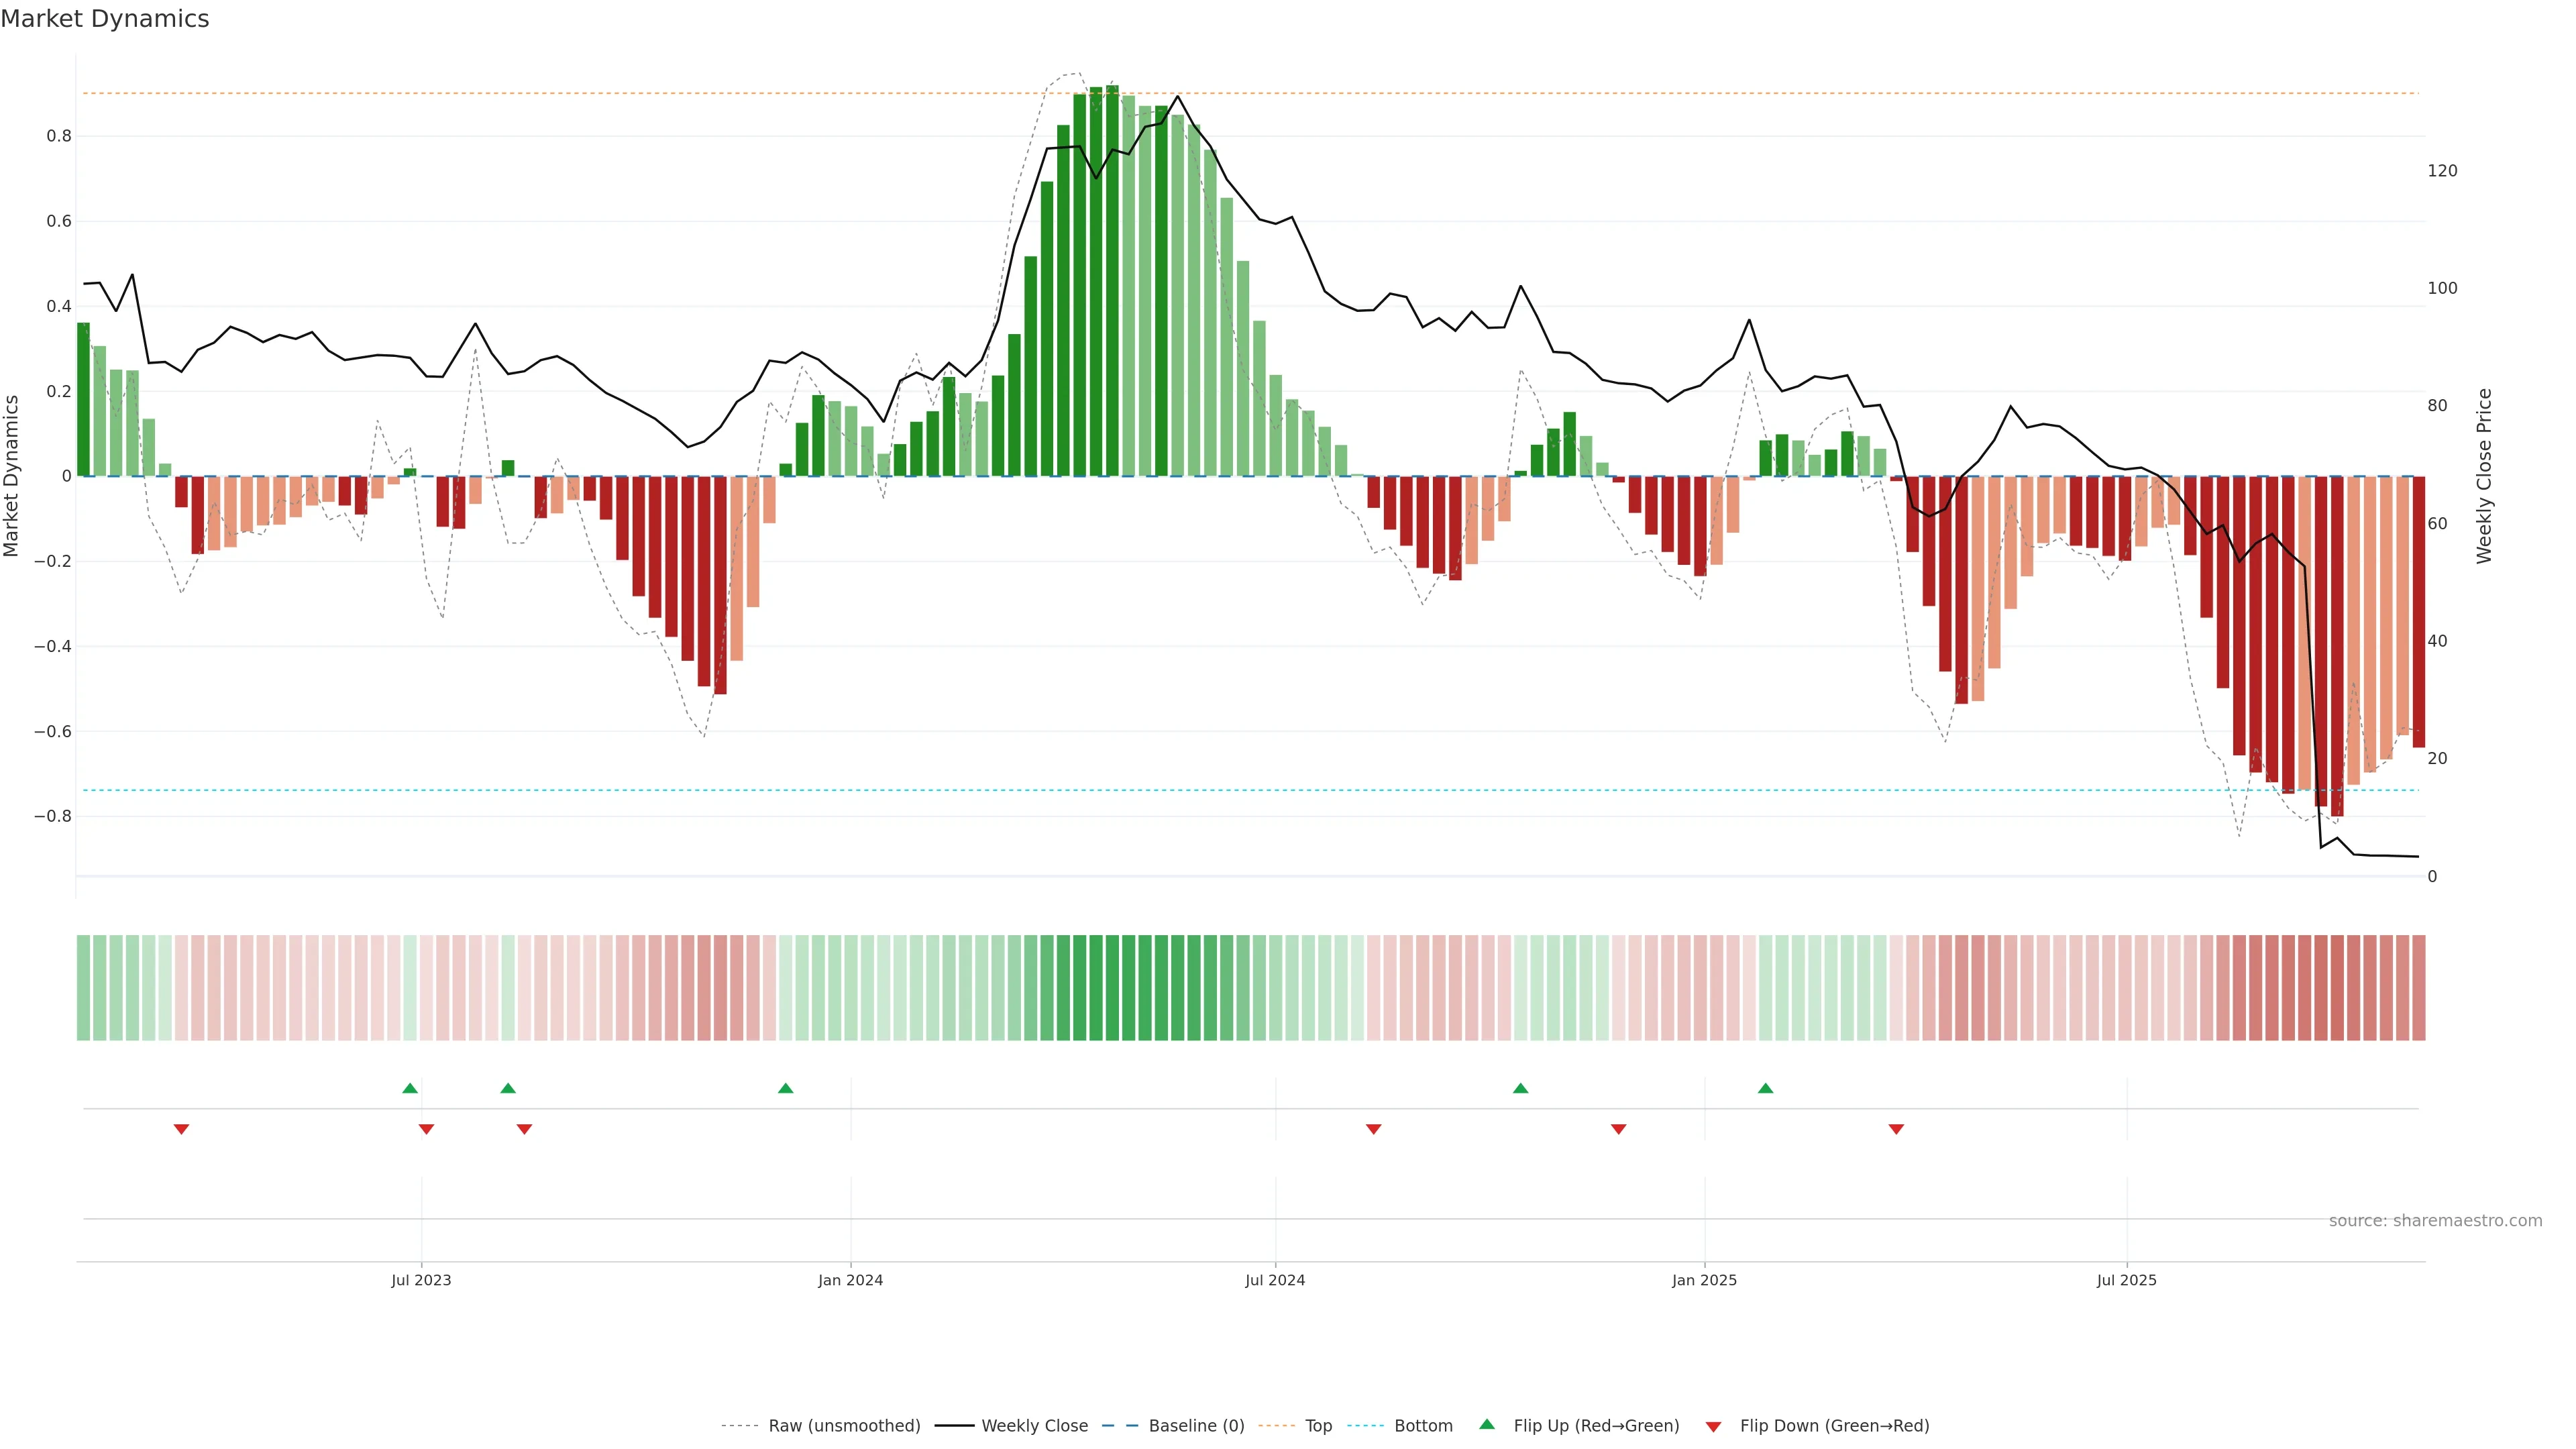Click the Weekly Close Price axis title
The width and height of the screenshot is (2576, 1449).
click(x=2484, y=476)
